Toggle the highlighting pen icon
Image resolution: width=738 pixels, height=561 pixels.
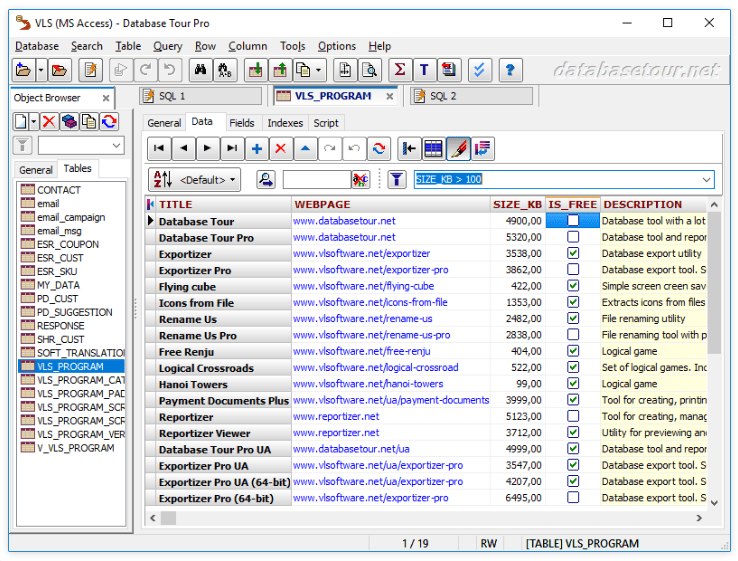click(x=458, y=149)
